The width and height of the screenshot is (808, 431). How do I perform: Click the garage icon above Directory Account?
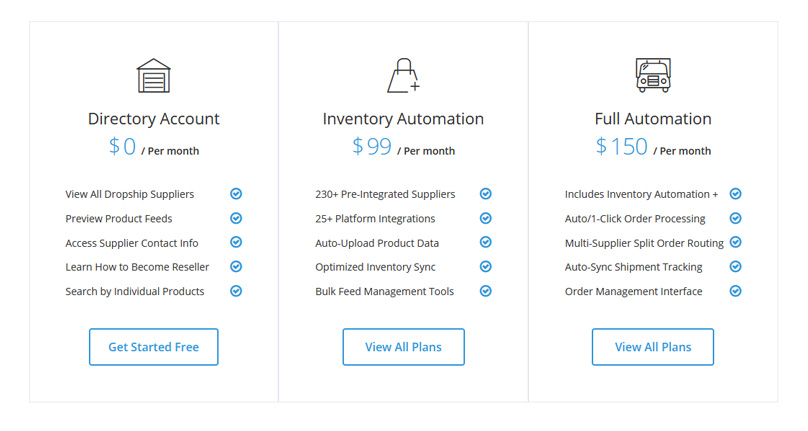153,76
